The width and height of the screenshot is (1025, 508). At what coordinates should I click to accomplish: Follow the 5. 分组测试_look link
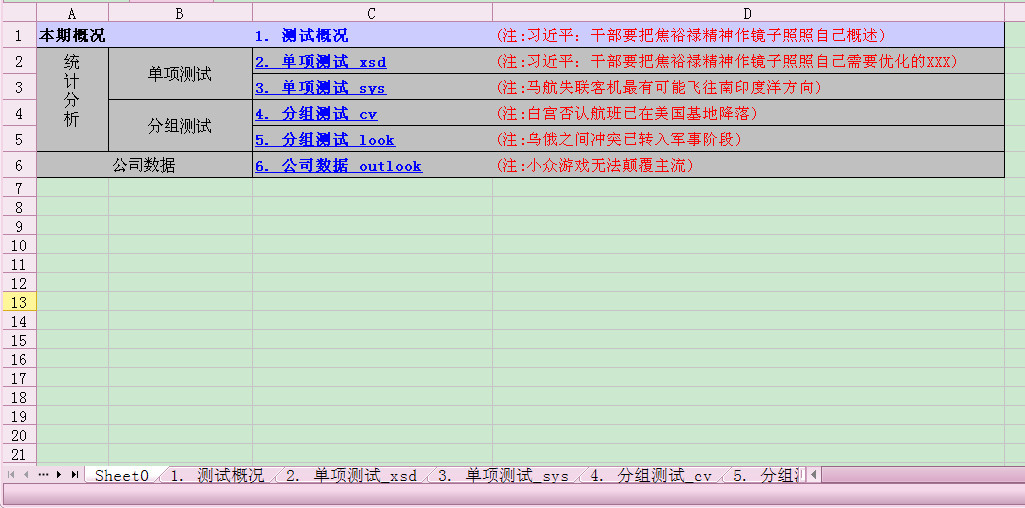click(325, 141)
